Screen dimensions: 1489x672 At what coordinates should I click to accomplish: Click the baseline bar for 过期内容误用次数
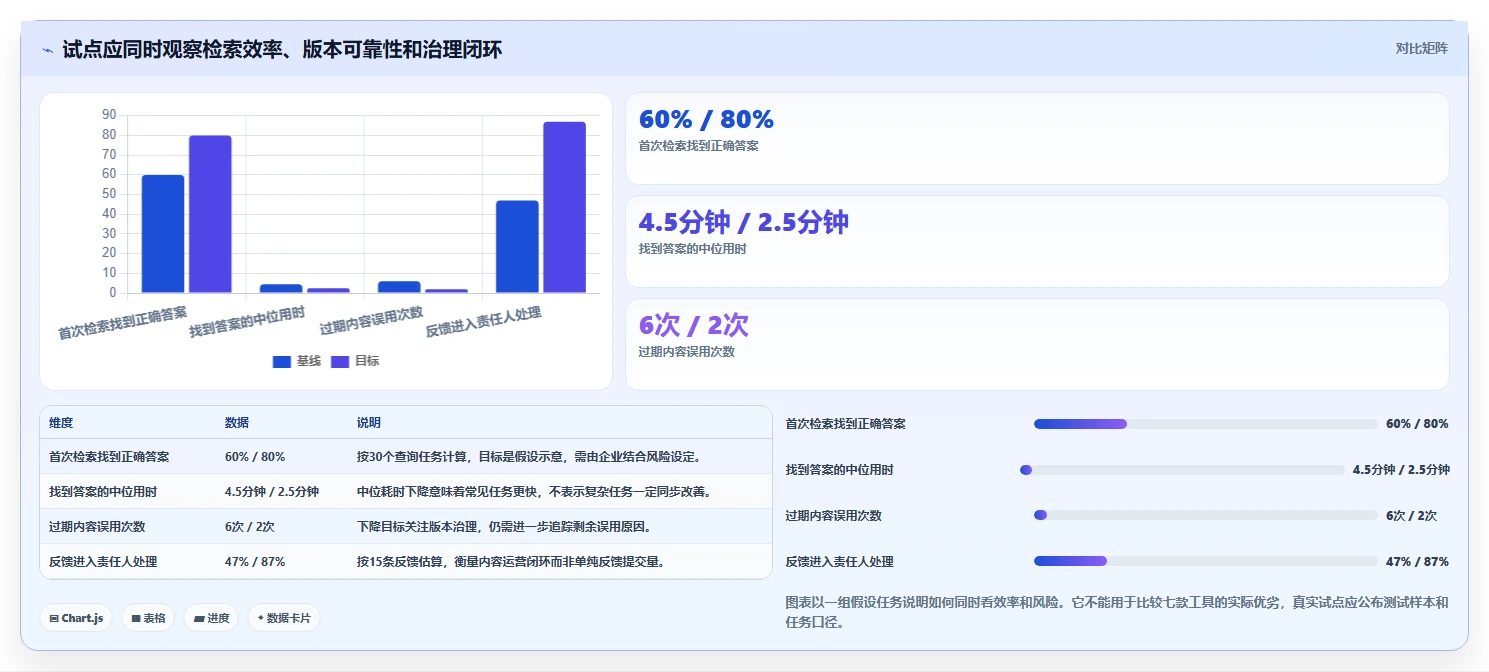click(399, 287)
